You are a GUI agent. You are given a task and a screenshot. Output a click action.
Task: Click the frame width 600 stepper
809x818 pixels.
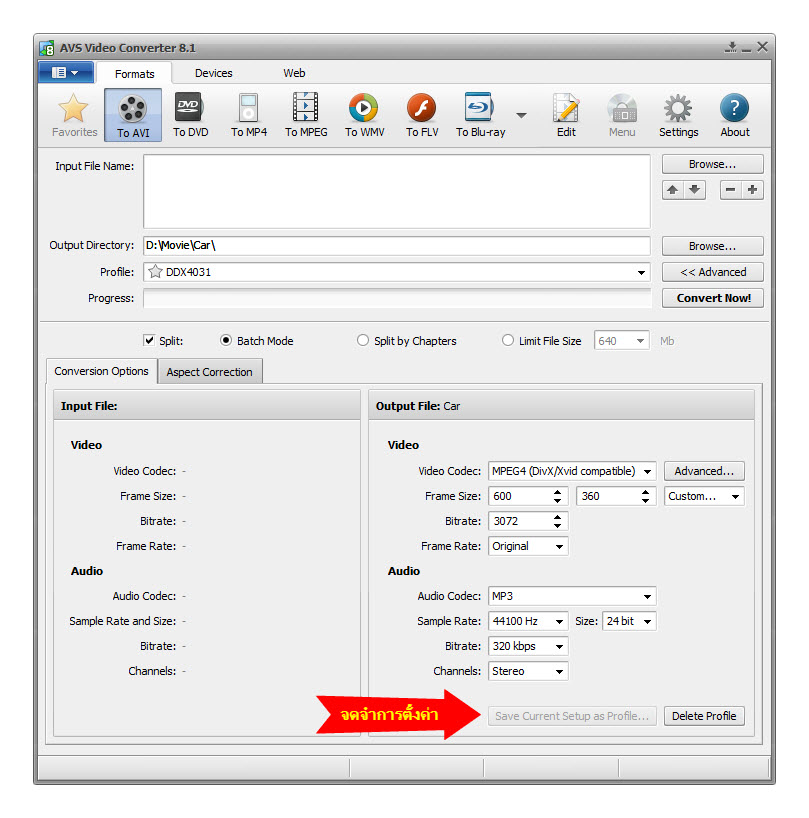[x=558, y=496]
